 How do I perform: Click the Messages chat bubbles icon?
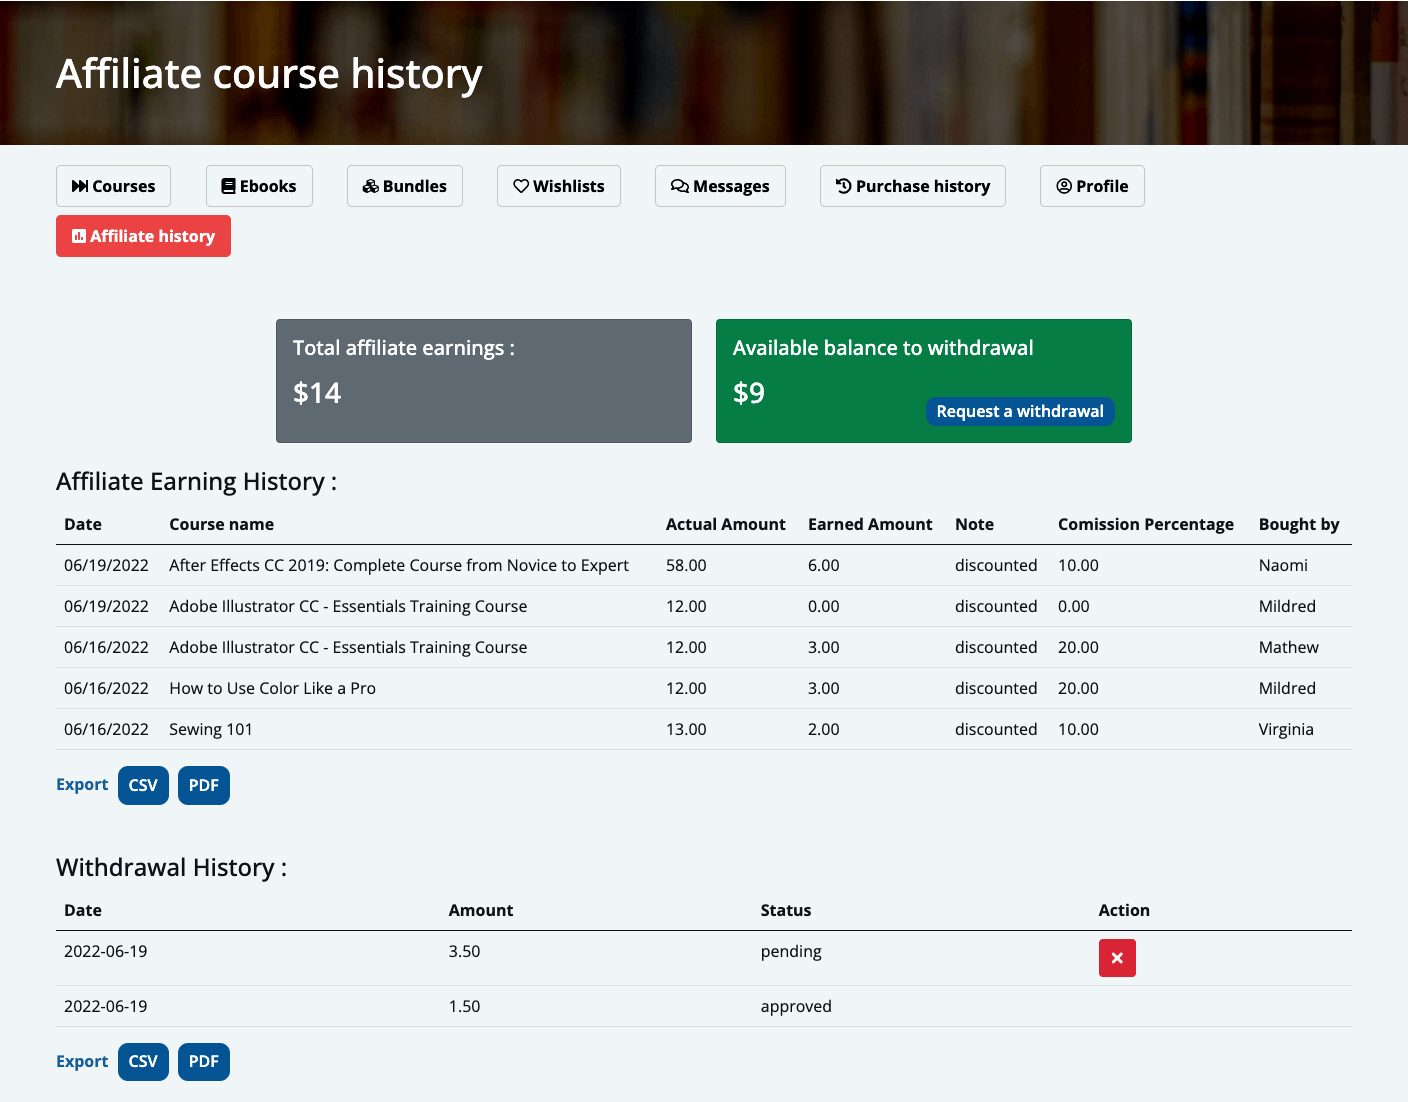pos(680,186)
